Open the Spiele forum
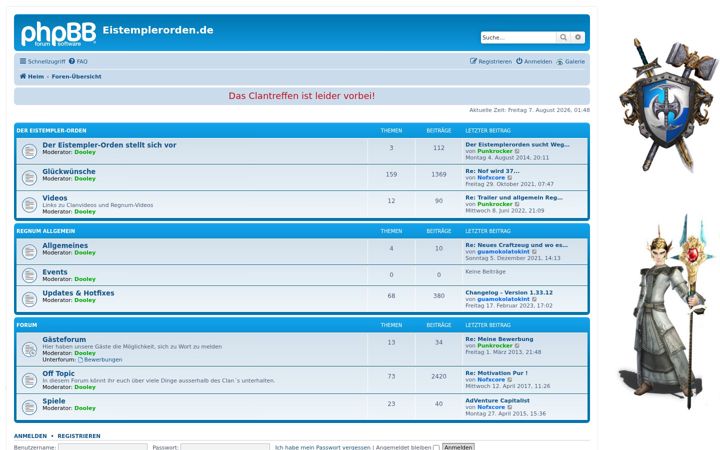The image size is (720, 450). [x=54, y=401]
